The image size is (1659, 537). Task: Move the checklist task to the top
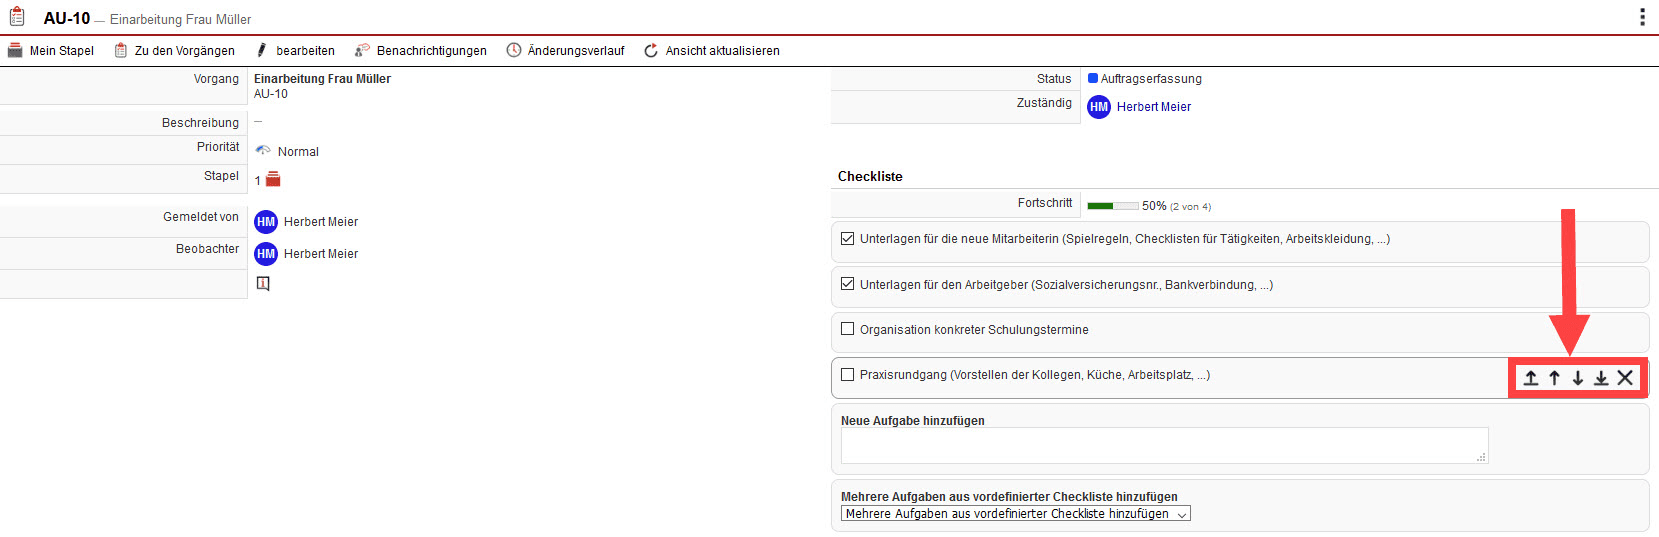(x=1531, y=378)
